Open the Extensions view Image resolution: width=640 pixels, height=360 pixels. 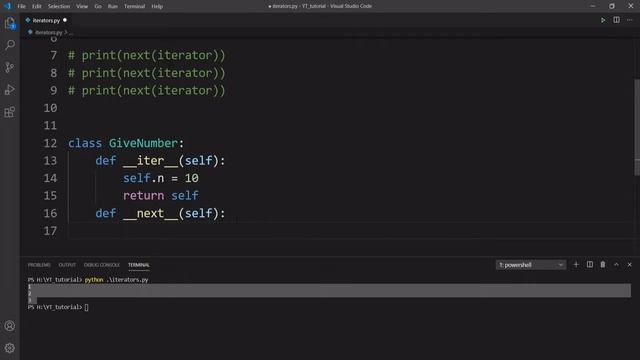coord(10,112)
